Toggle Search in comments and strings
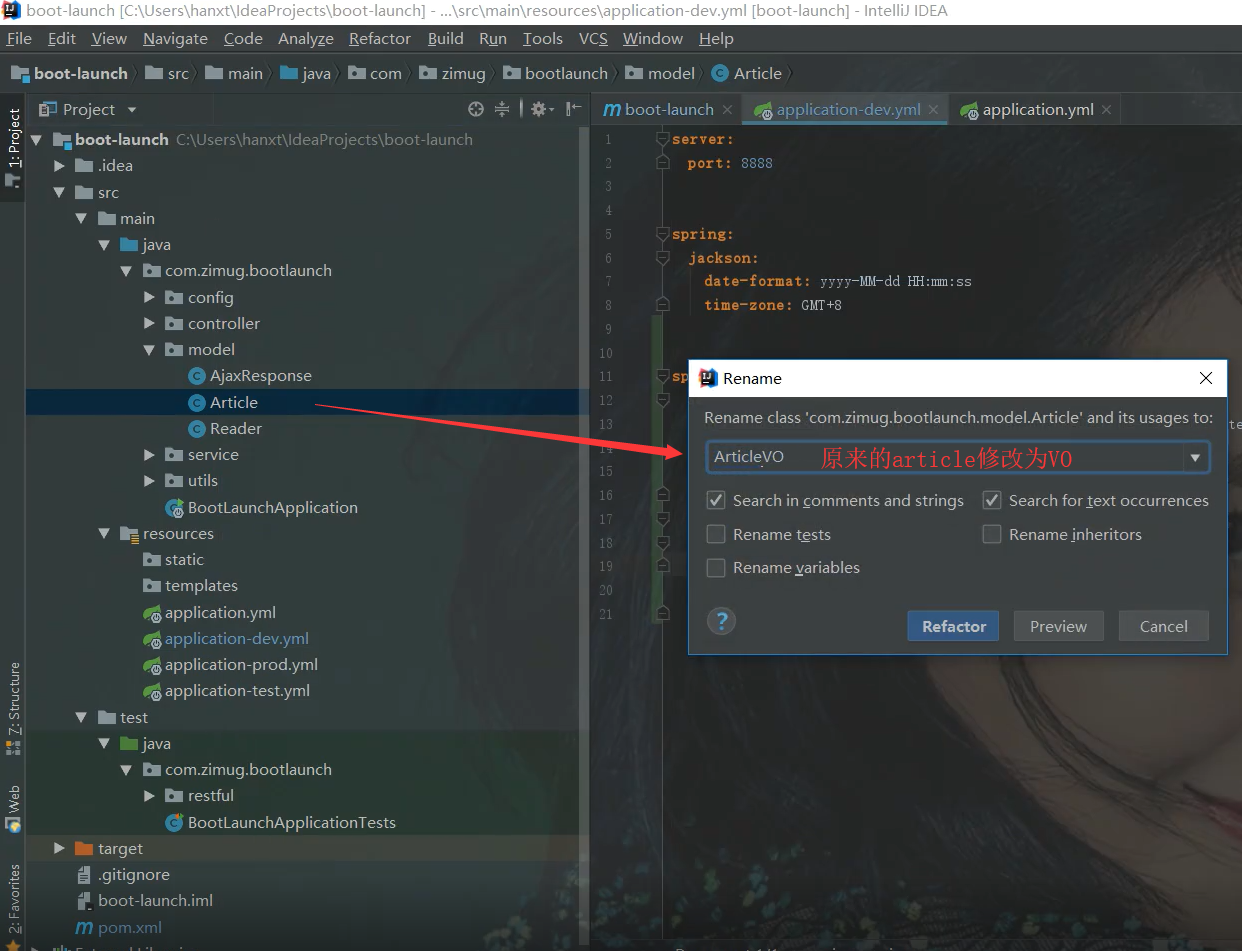This screenshot has width=1242, height=951. tap(716, 500)
